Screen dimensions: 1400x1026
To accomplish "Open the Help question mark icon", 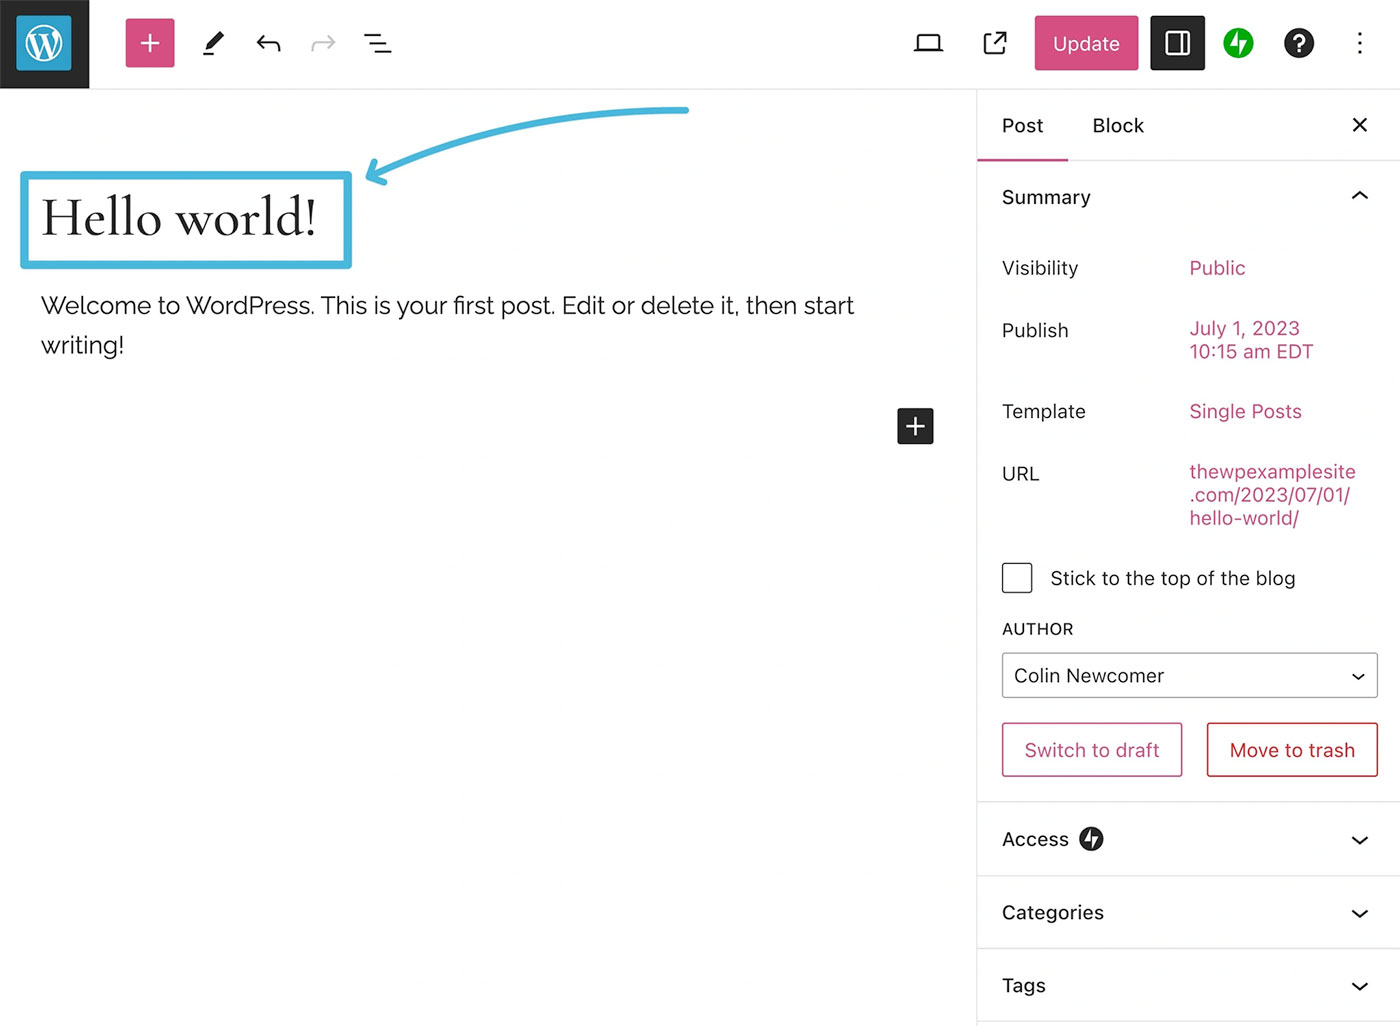I will coord(1299,43).
